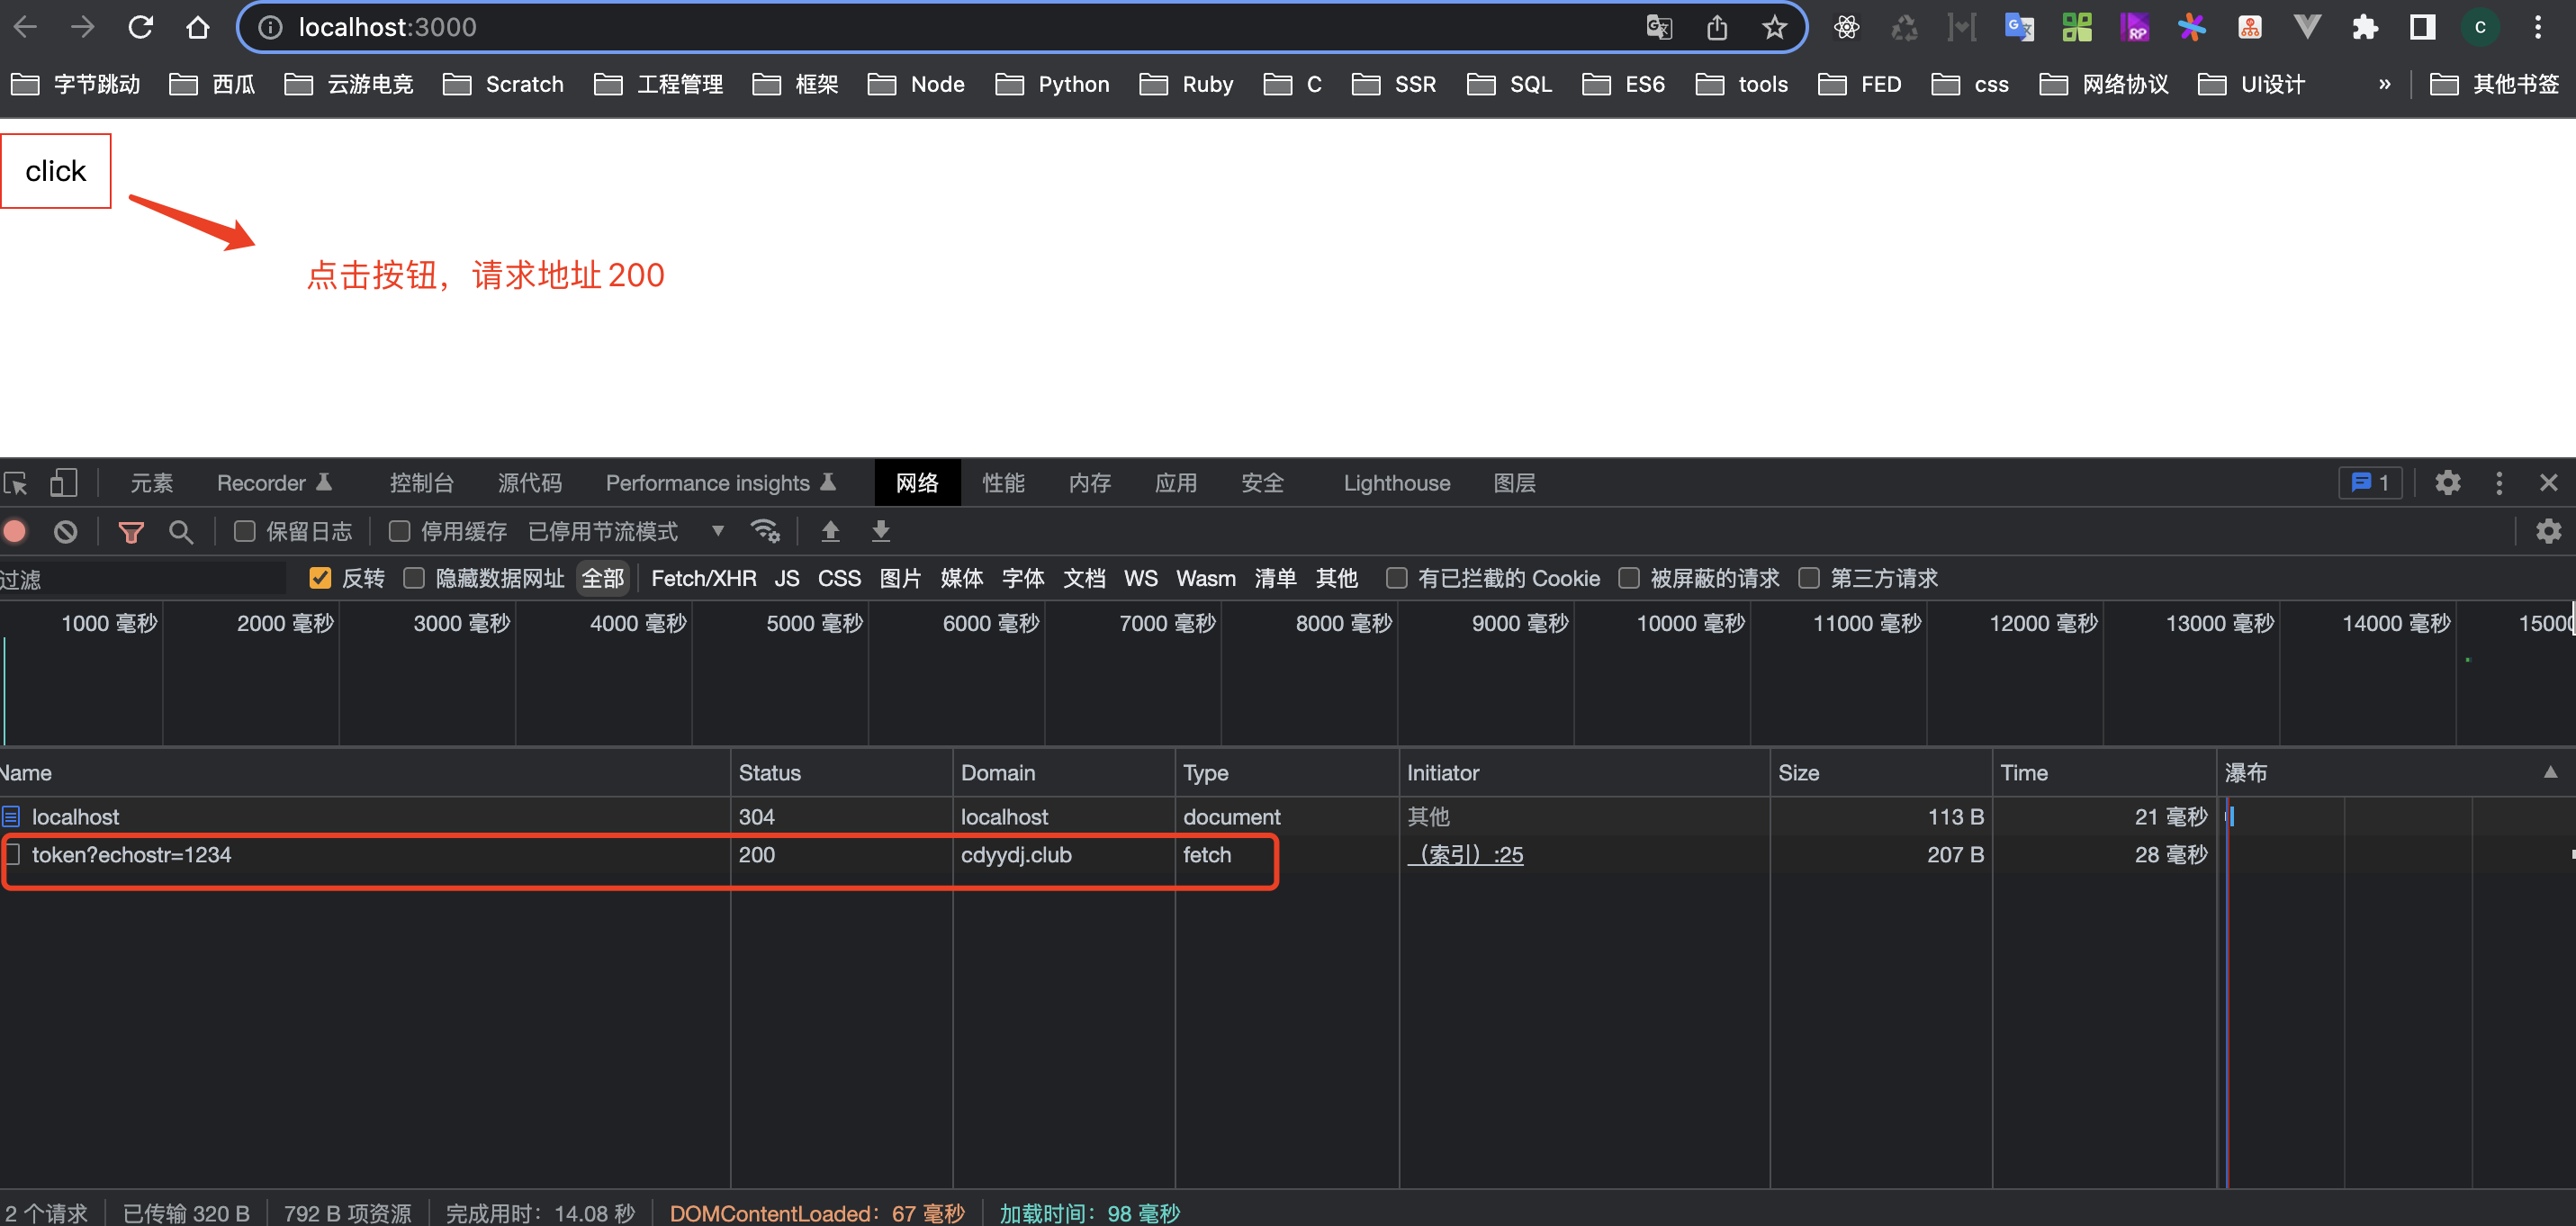Click the page's click button
This screenshot has width=2576, height=1226.
coord(56,171)
